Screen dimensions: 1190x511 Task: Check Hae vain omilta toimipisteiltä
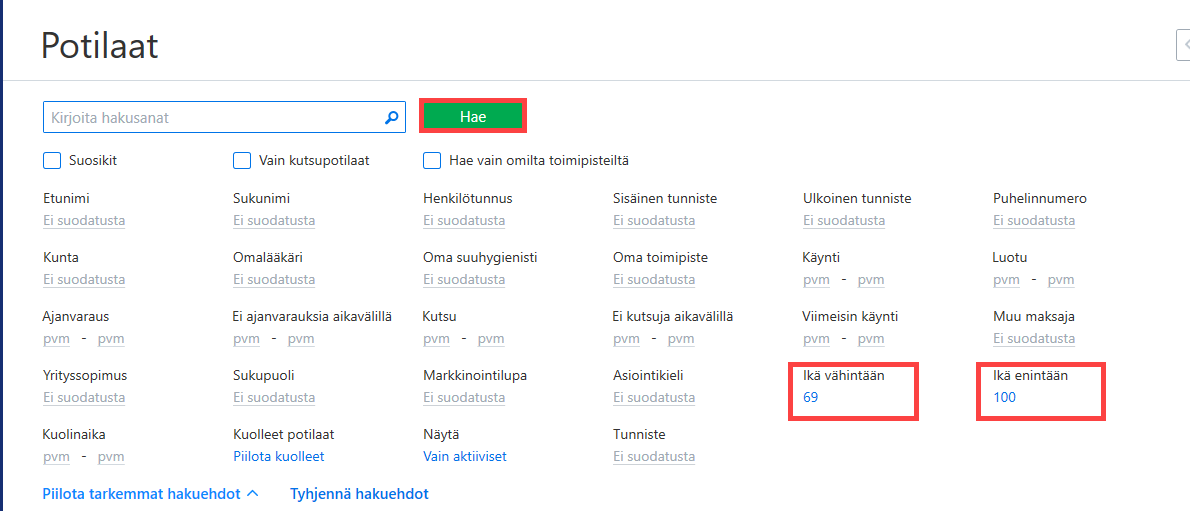[432, 161]
